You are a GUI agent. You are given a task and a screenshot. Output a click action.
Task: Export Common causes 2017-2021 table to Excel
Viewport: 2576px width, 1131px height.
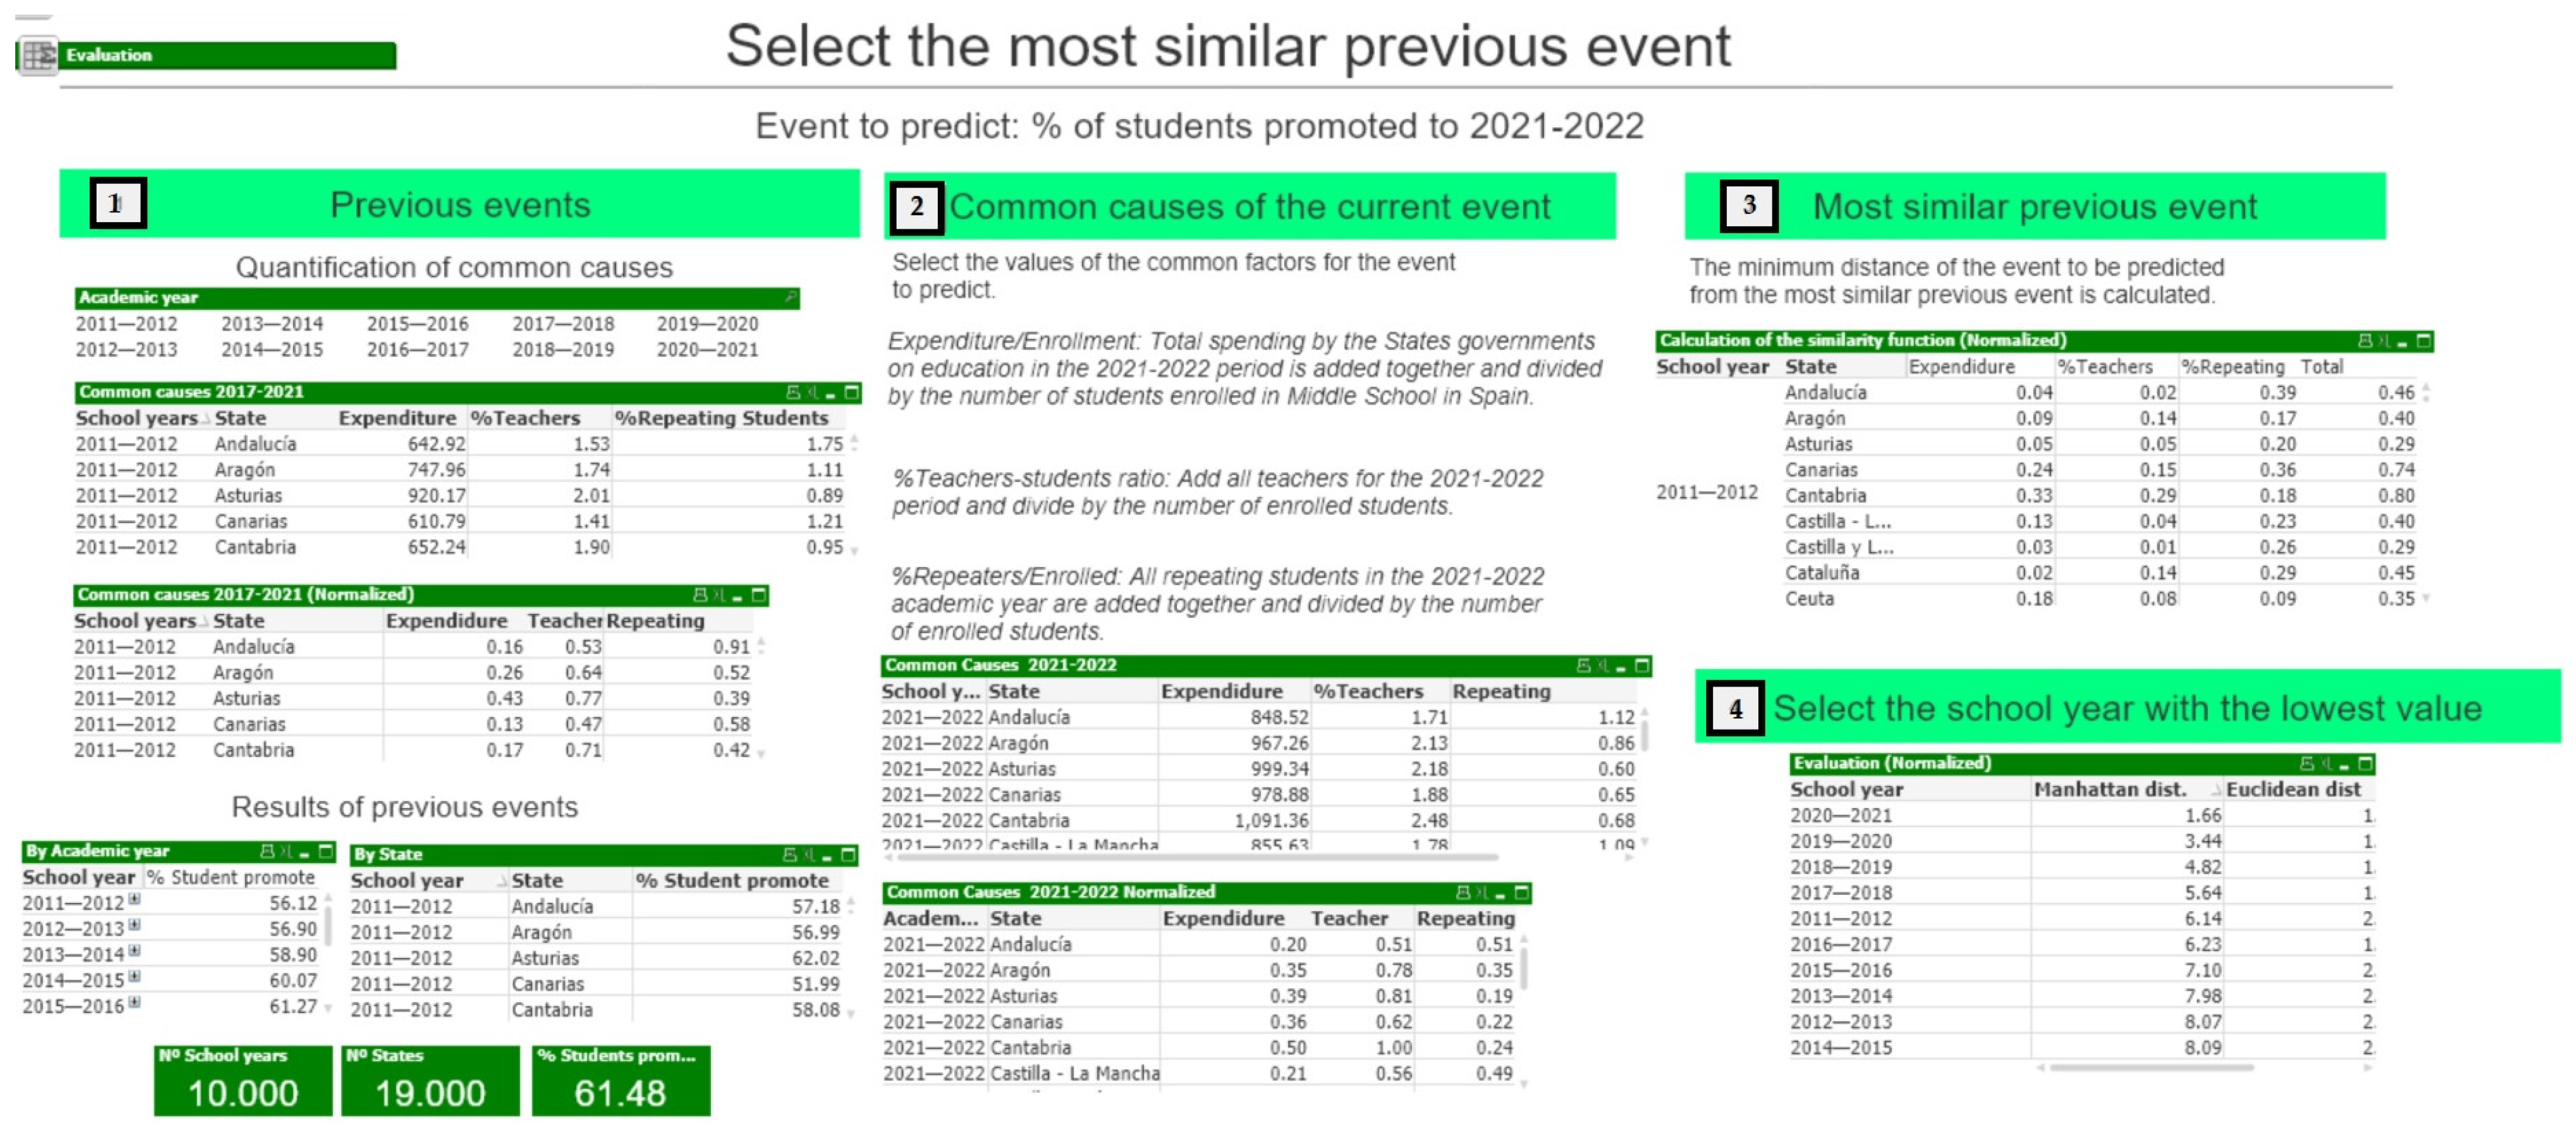(812, 392)
